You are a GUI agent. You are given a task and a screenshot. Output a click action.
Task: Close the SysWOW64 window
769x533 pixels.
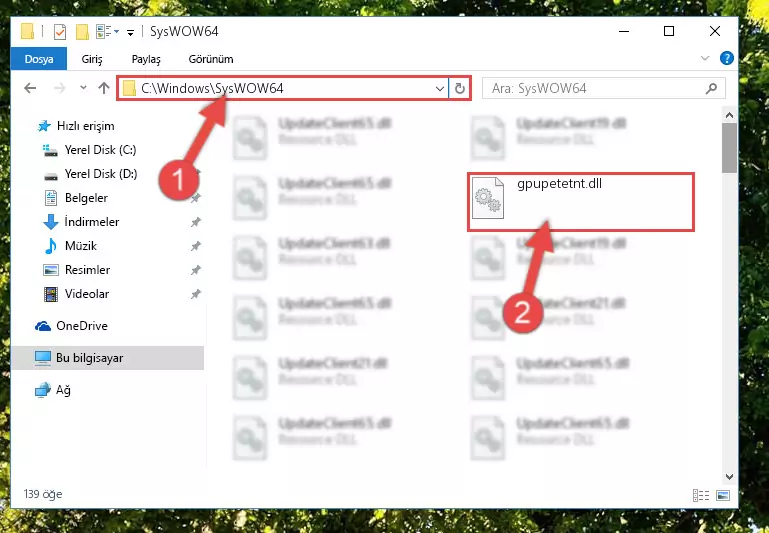tap(715, 31)
